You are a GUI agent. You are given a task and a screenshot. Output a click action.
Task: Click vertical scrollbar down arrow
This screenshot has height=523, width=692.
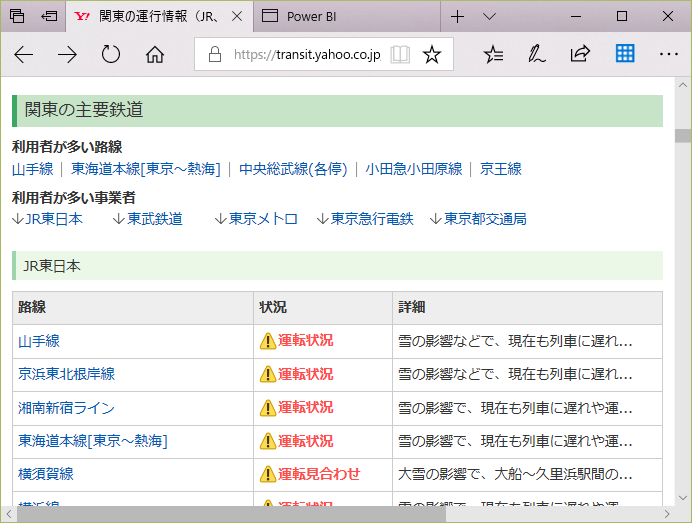pyautogui.click(x=683, y=498)
